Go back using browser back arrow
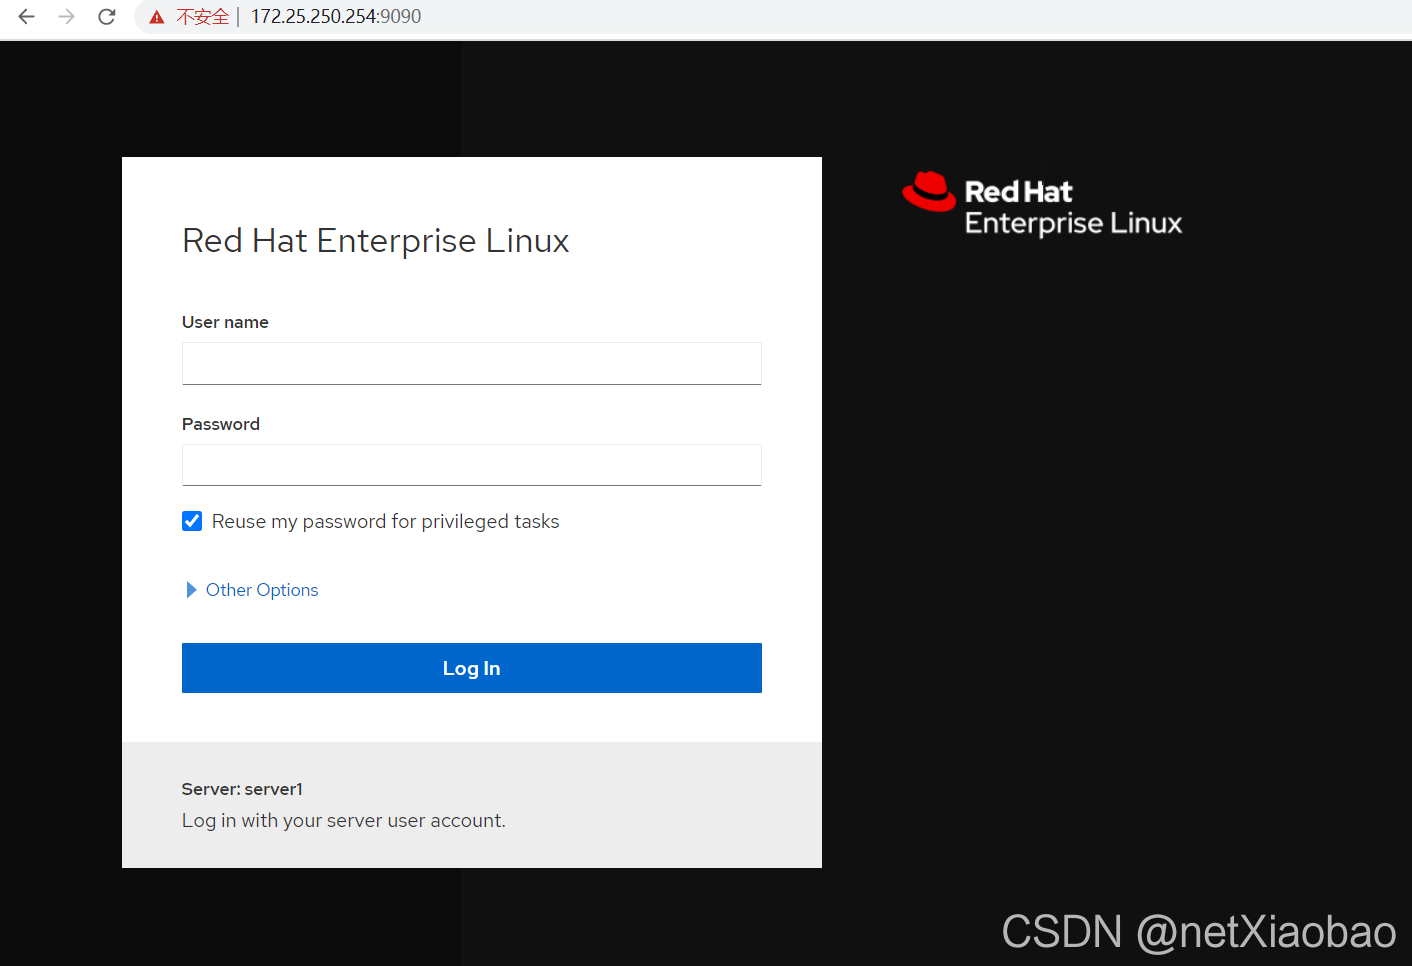 (27, 16)
